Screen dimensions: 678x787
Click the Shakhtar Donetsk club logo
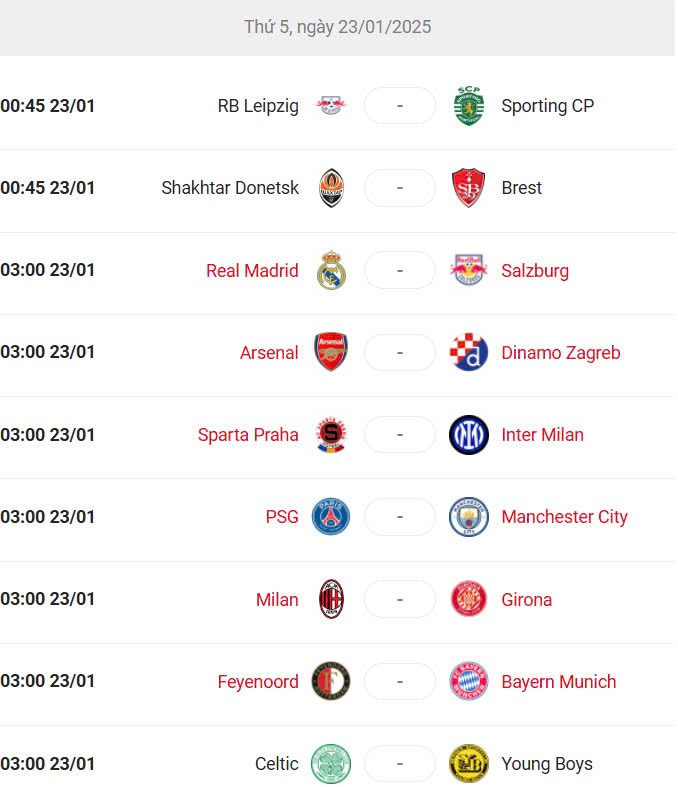331,188
